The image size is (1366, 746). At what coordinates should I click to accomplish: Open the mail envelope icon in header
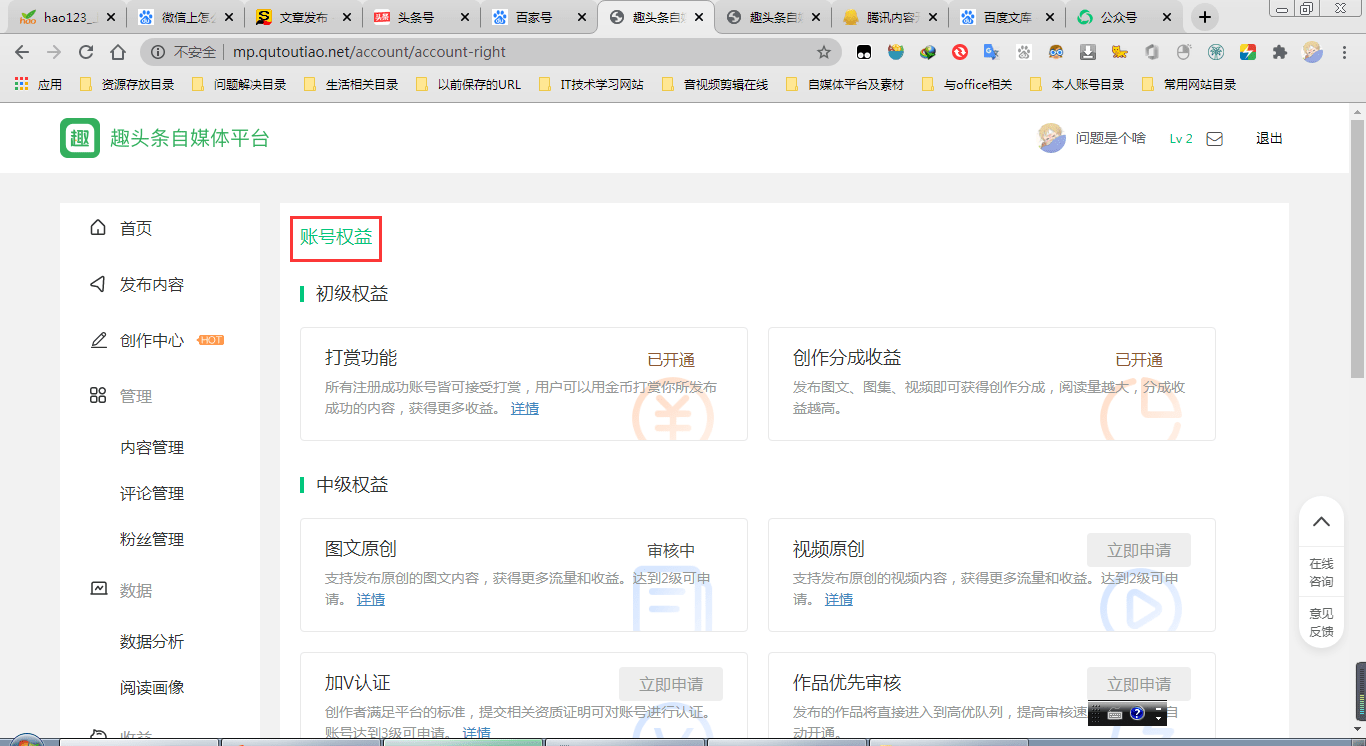click(1214, 139)
